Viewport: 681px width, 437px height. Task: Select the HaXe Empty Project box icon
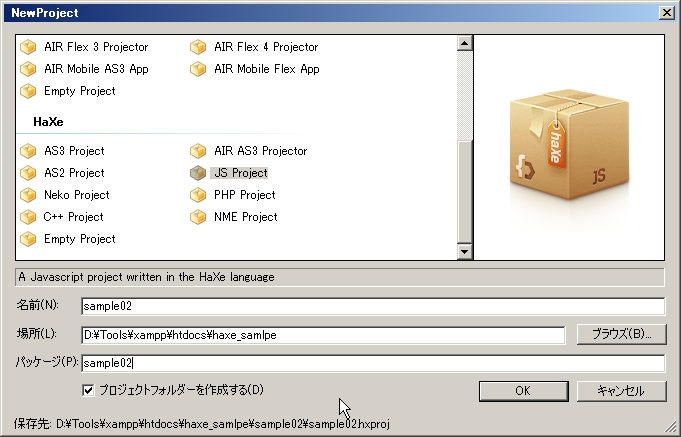click(x=28, y=239)
